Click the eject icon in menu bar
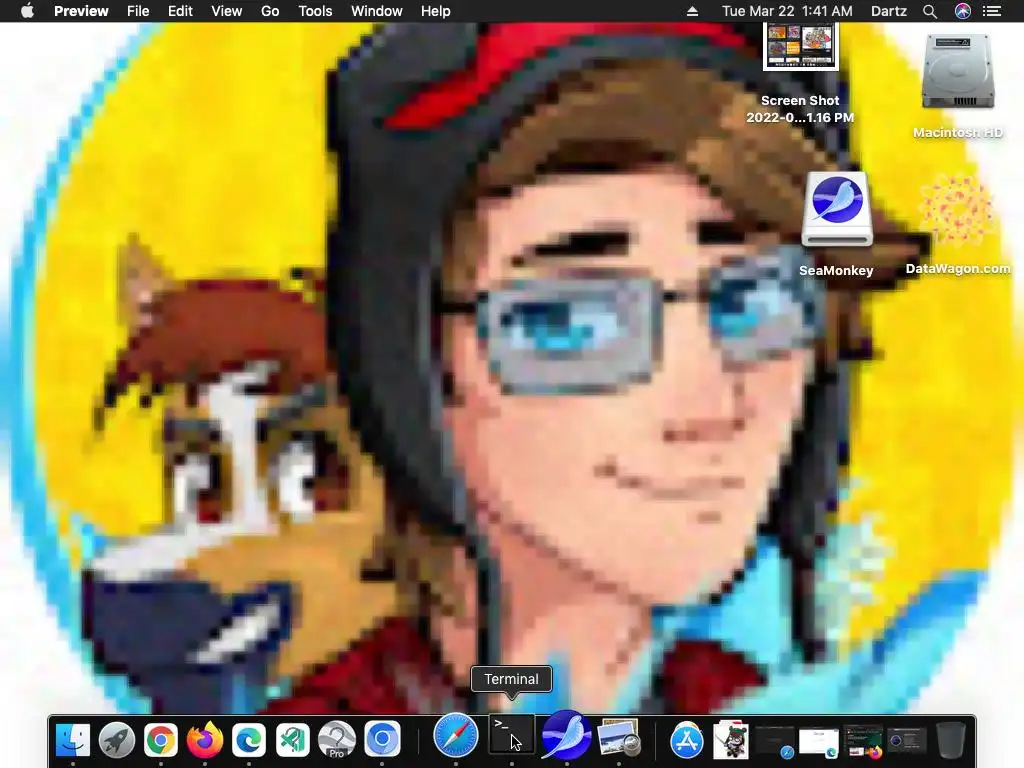 point(692,11)
